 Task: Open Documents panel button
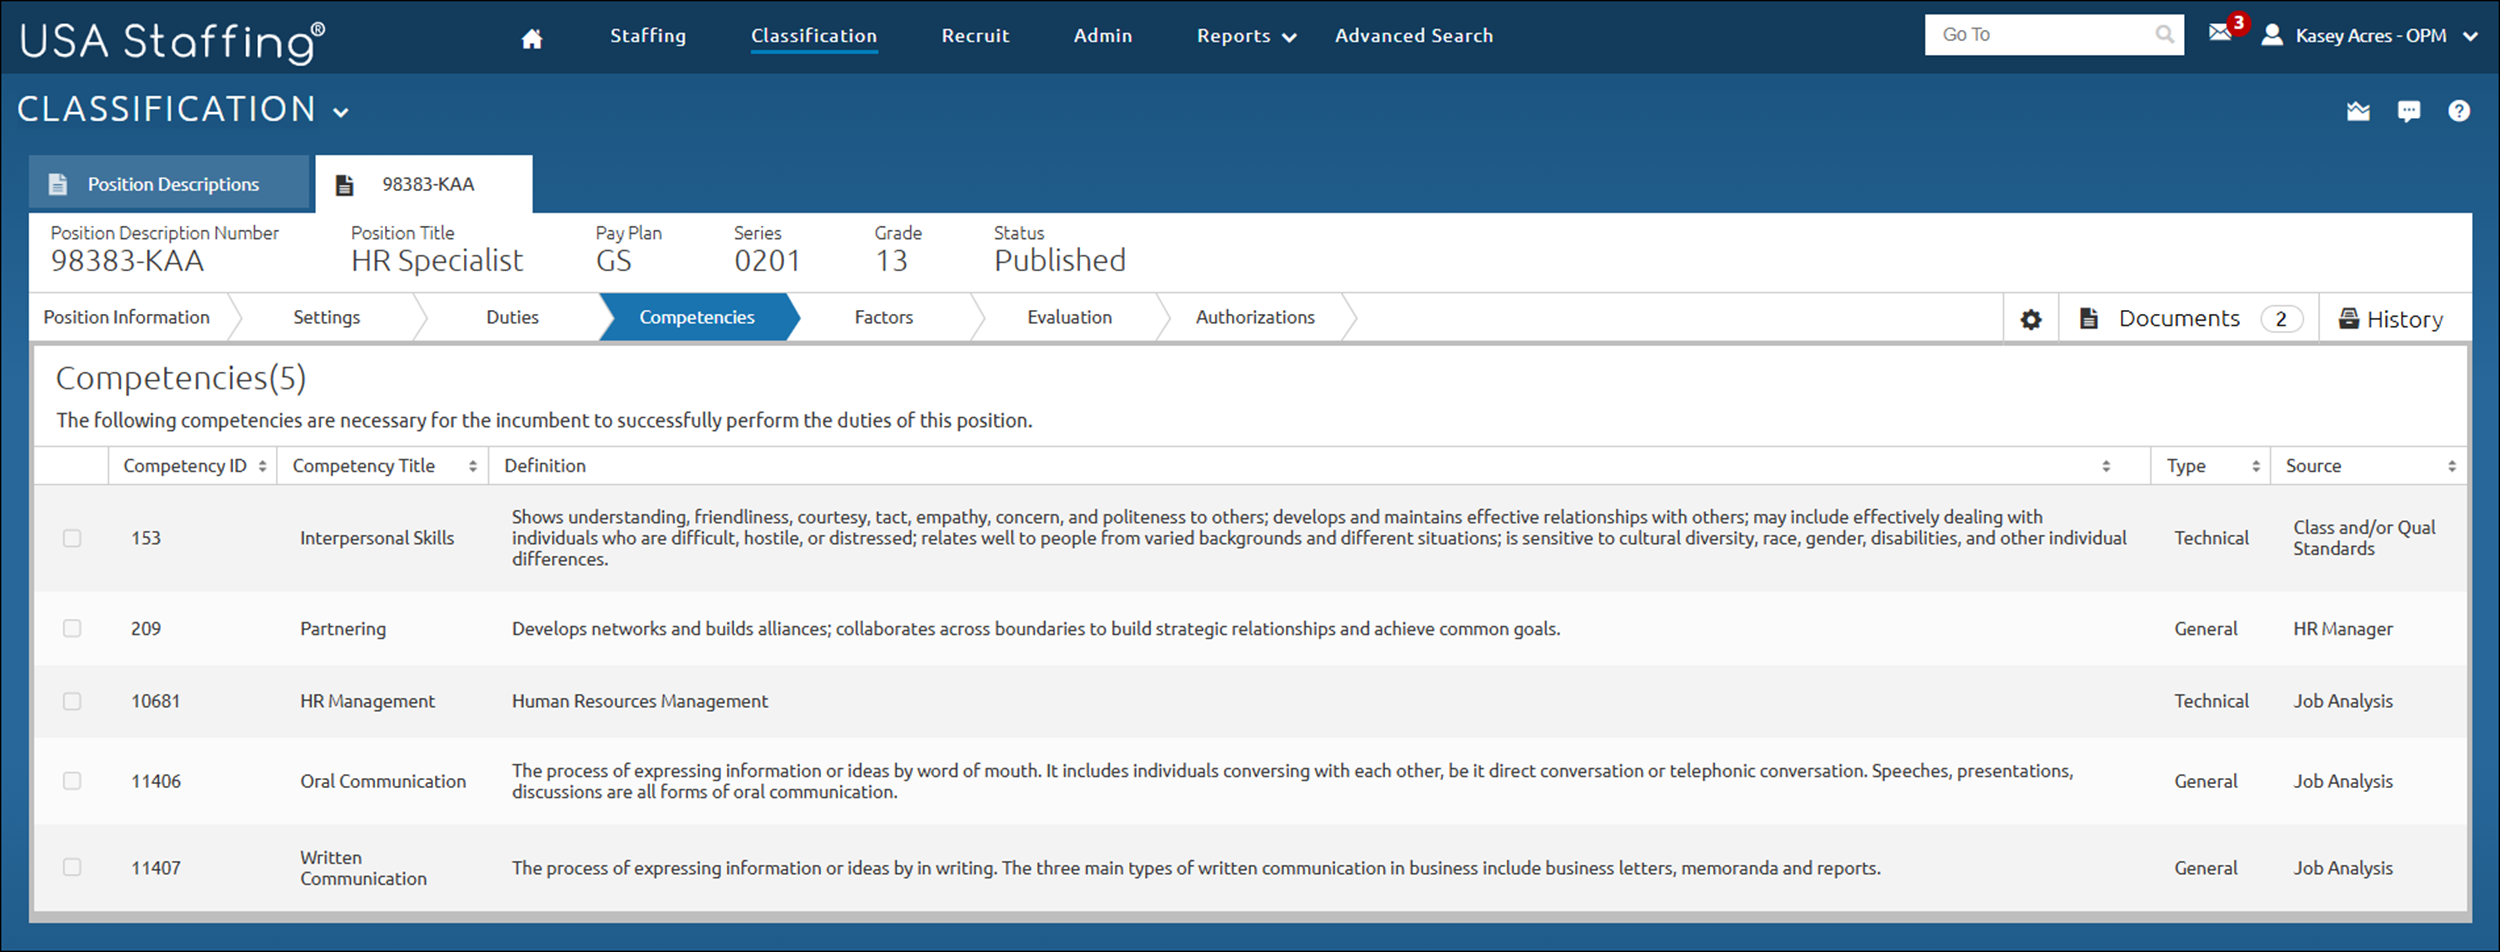pyautogui.click(x=2189, y=319)
